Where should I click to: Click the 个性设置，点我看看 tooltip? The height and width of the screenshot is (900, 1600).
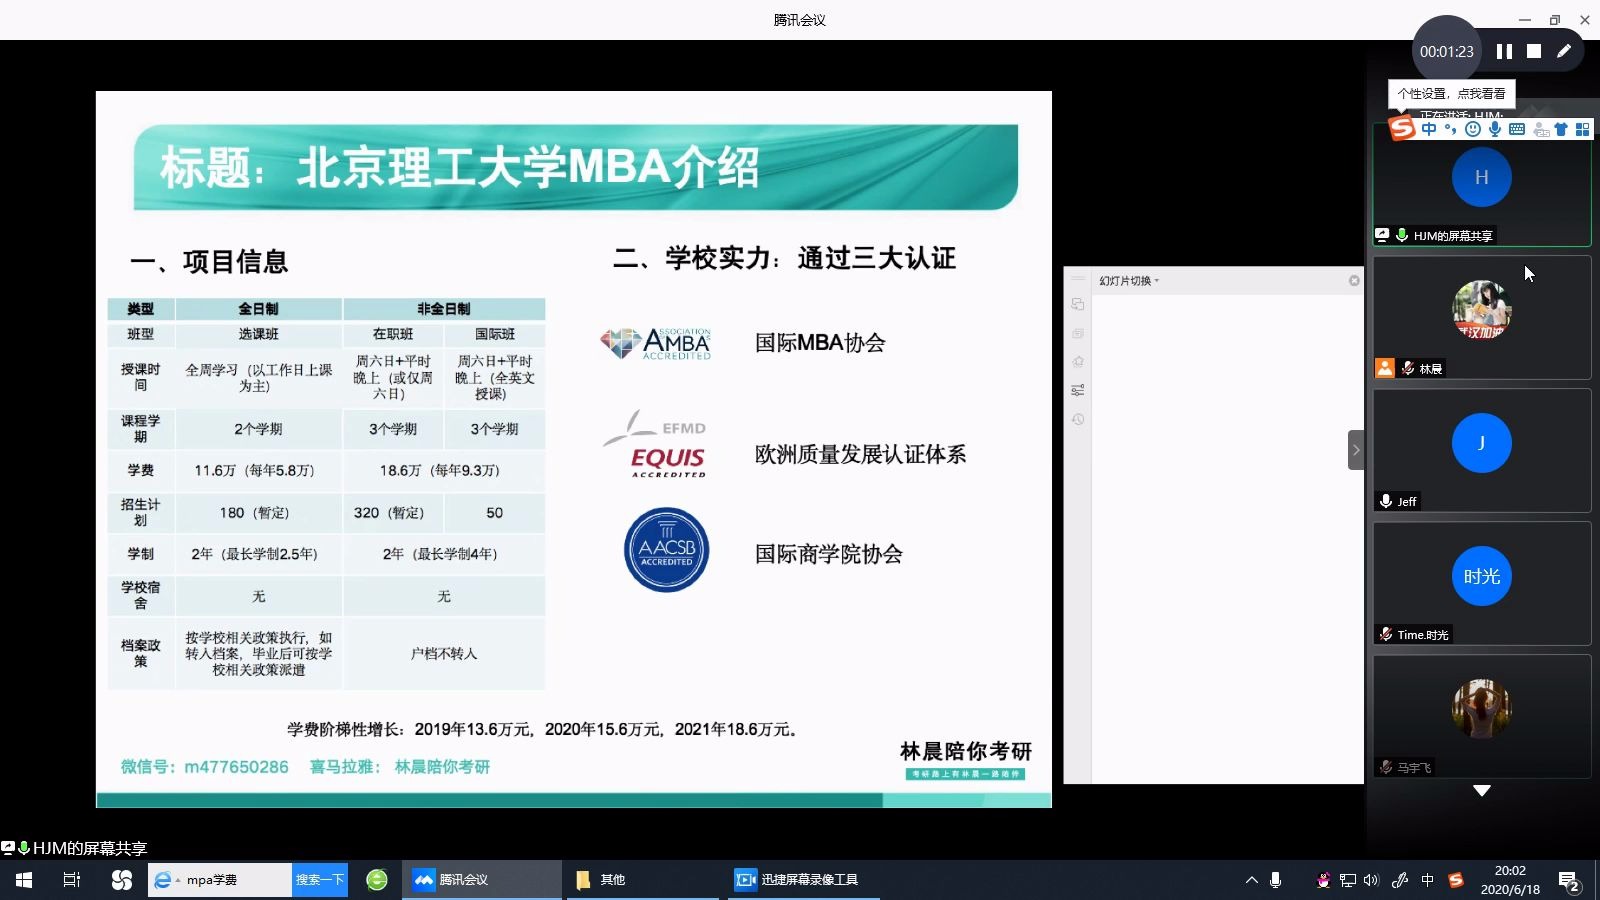[x=1452, y=93]
